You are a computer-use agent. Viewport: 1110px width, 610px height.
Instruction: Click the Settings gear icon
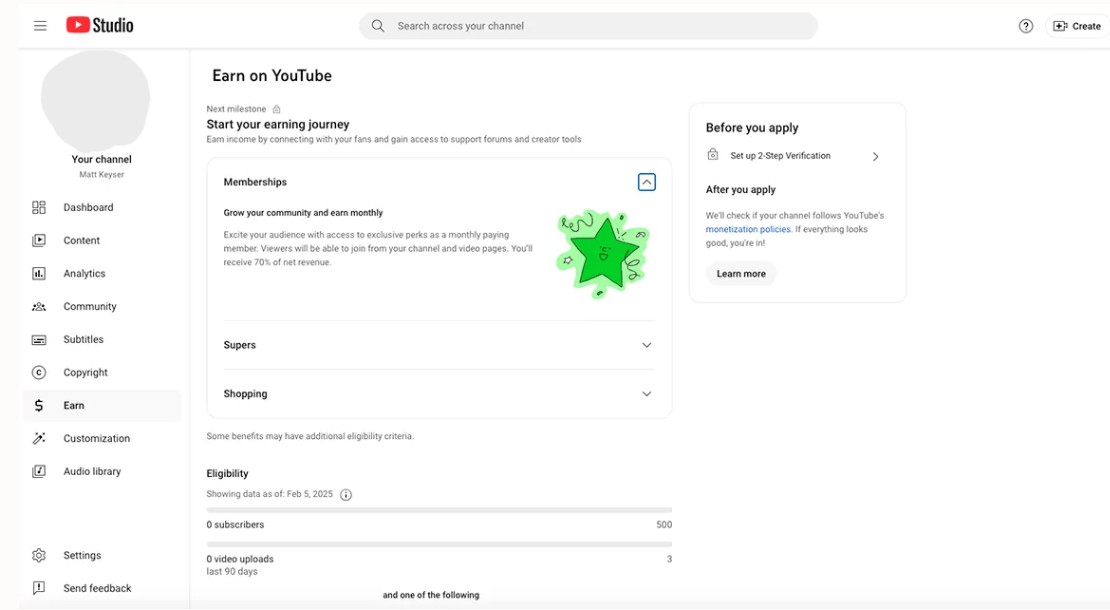pyautogui.click(x=39, y=556)
